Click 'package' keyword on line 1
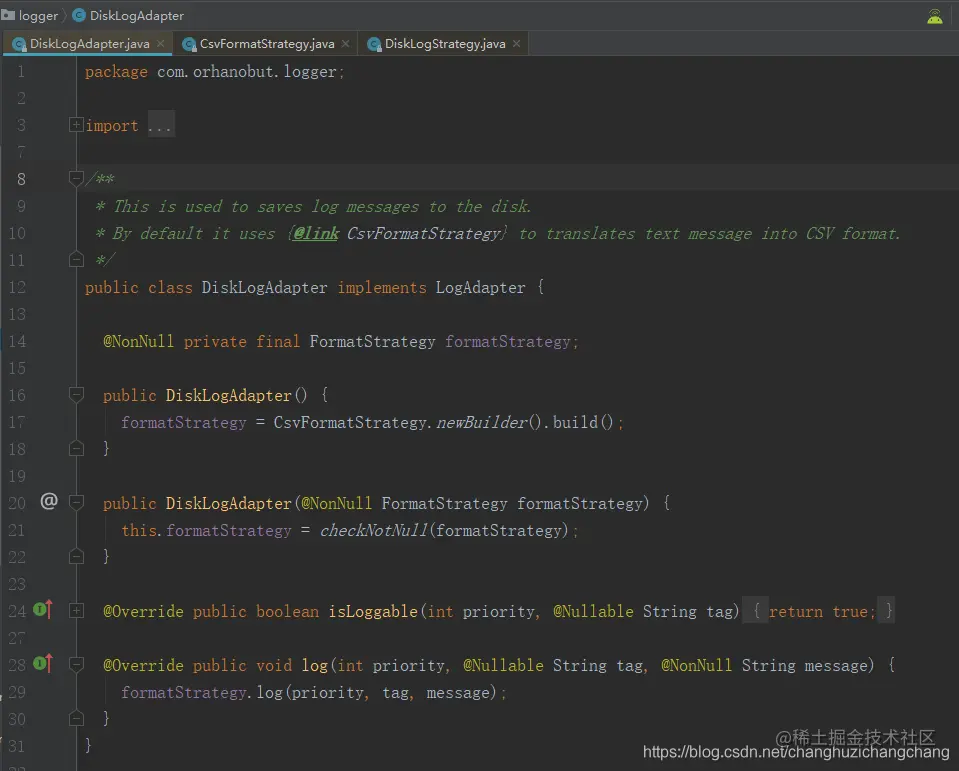Image resolution: width=959 pixels, height=771 pixels. point(116,72)
